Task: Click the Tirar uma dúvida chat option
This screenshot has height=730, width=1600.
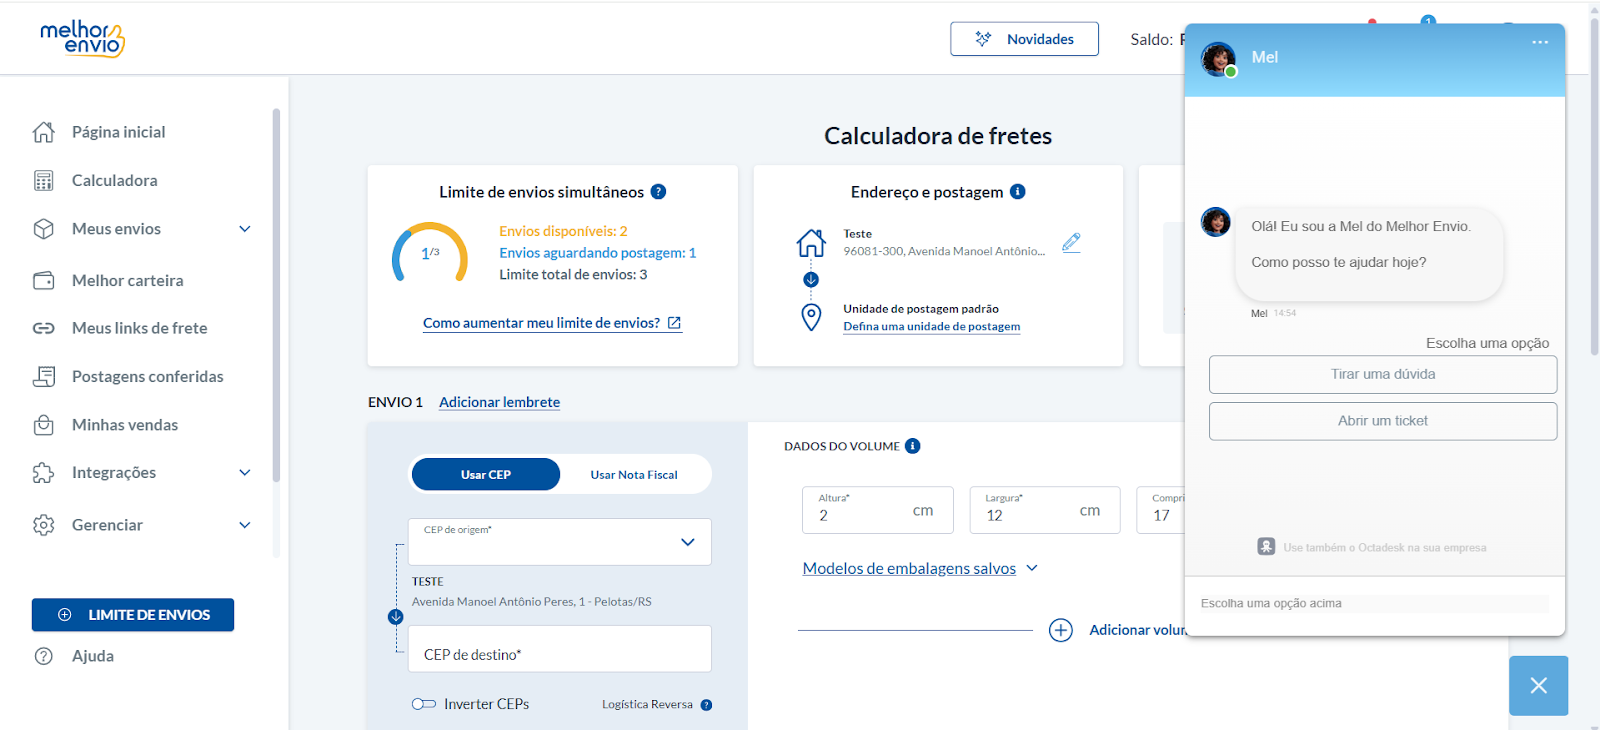Action: coord(1383,374)
